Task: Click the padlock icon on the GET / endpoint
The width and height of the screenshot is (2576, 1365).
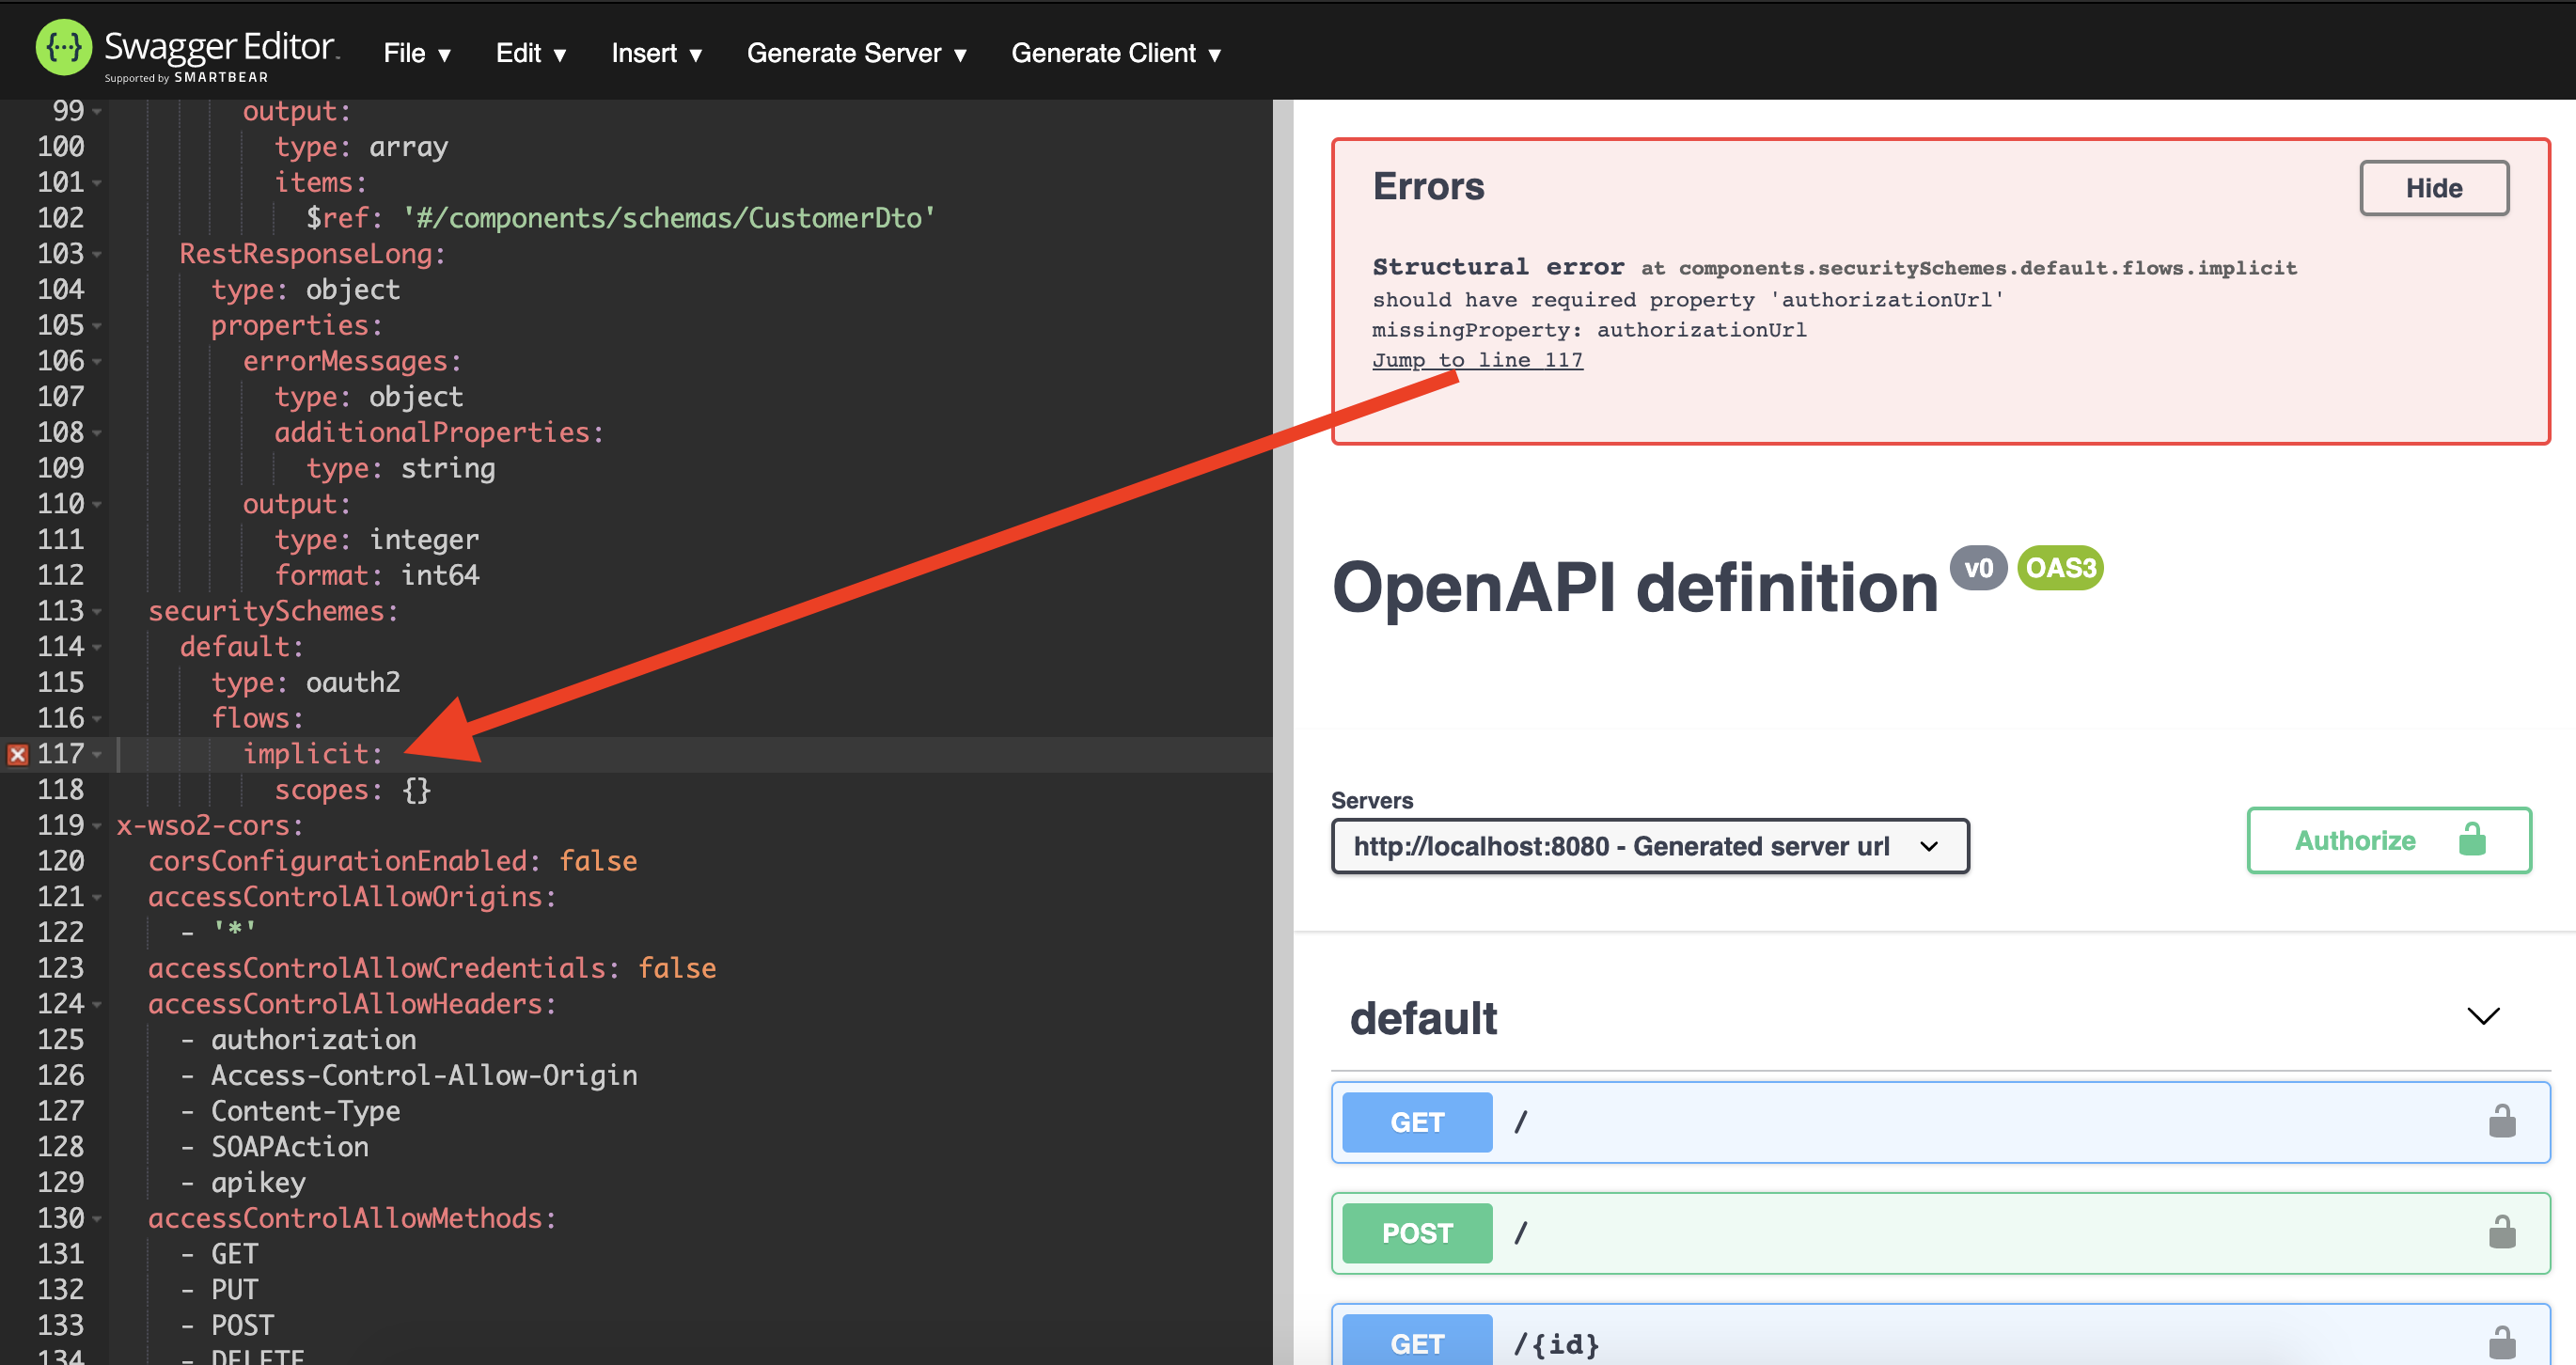Action: click(2502, 1121)
